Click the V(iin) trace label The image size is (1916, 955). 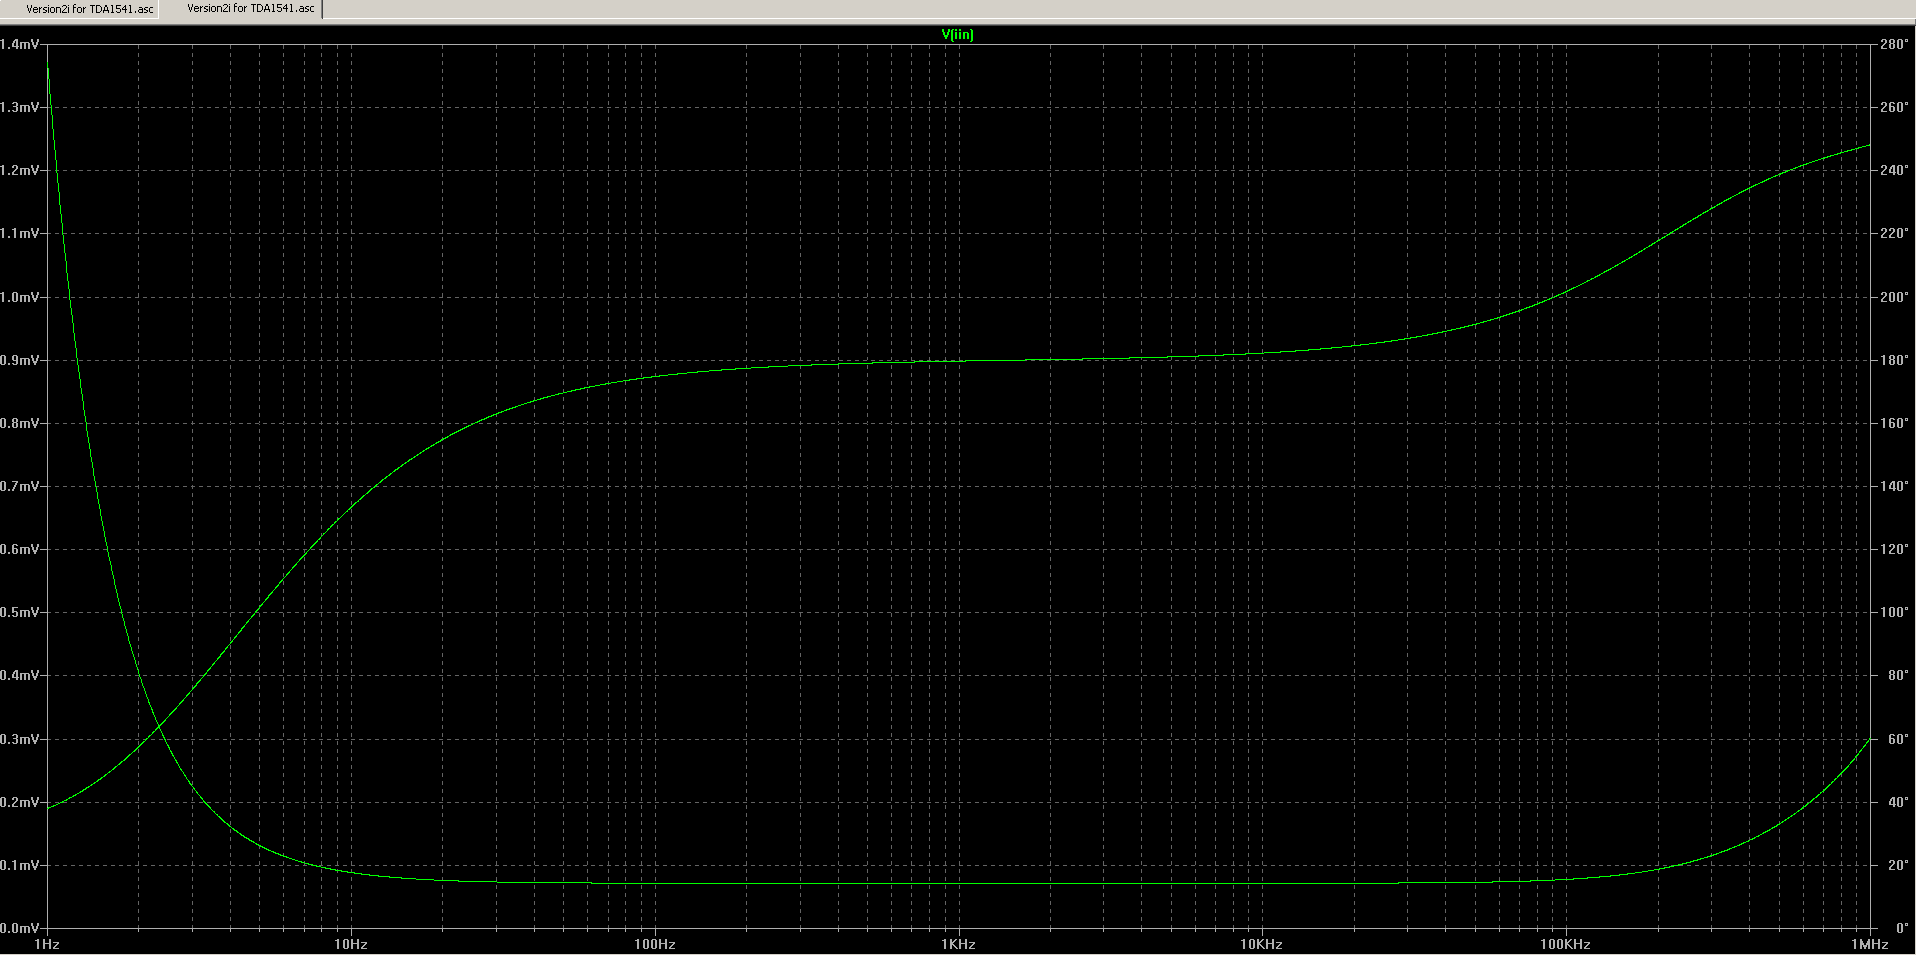pyautogui.click(x=957, y=34)
